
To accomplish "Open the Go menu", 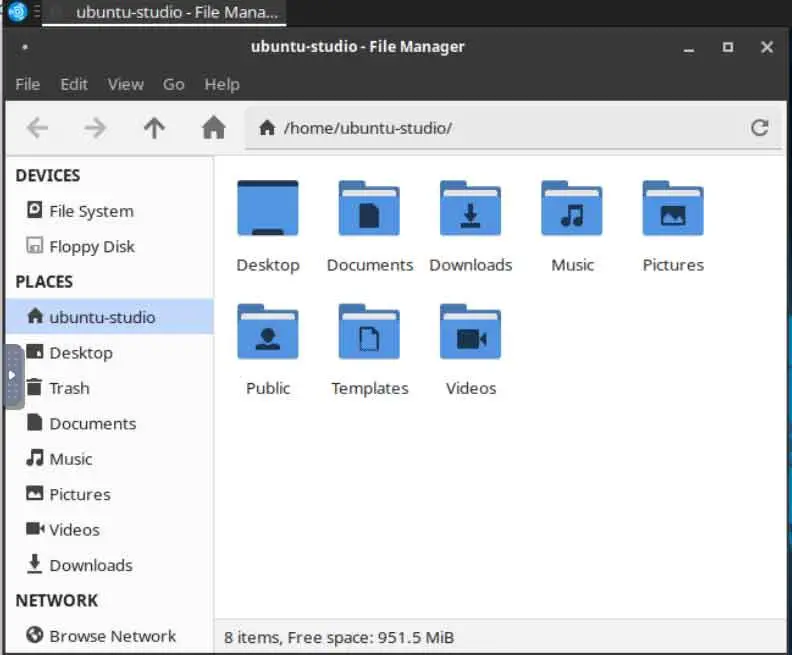I will [x=173, y=84].
